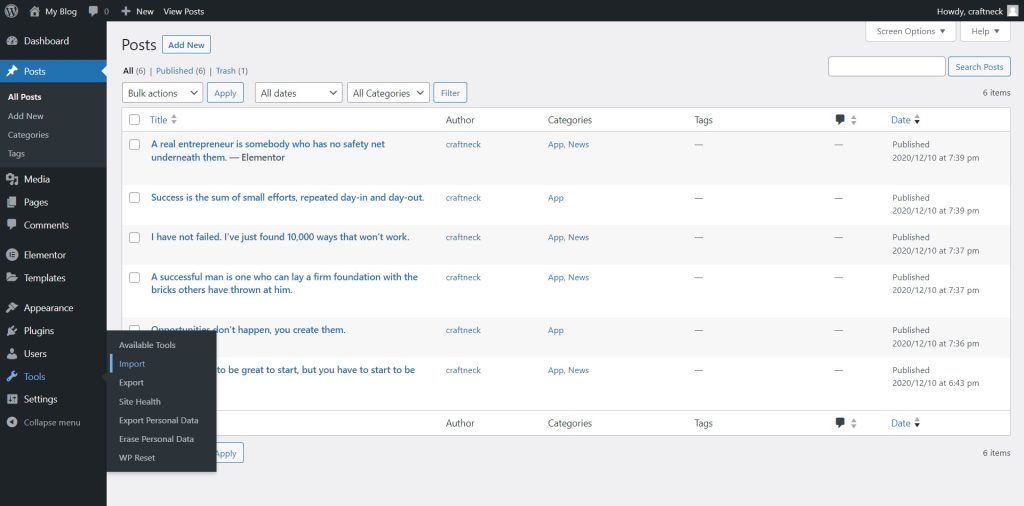Check the box for 'Success is the sum' post
The width and height of the screenshot is (1024, 506).
pyautogui.click(x=135, y=197)
